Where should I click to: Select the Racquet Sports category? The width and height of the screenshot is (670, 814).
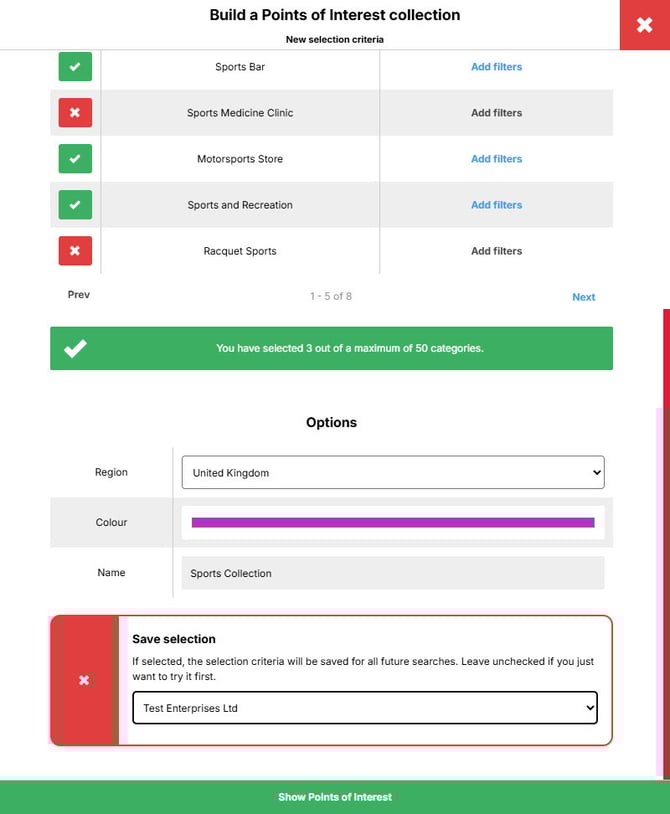(x=75, y=251)
